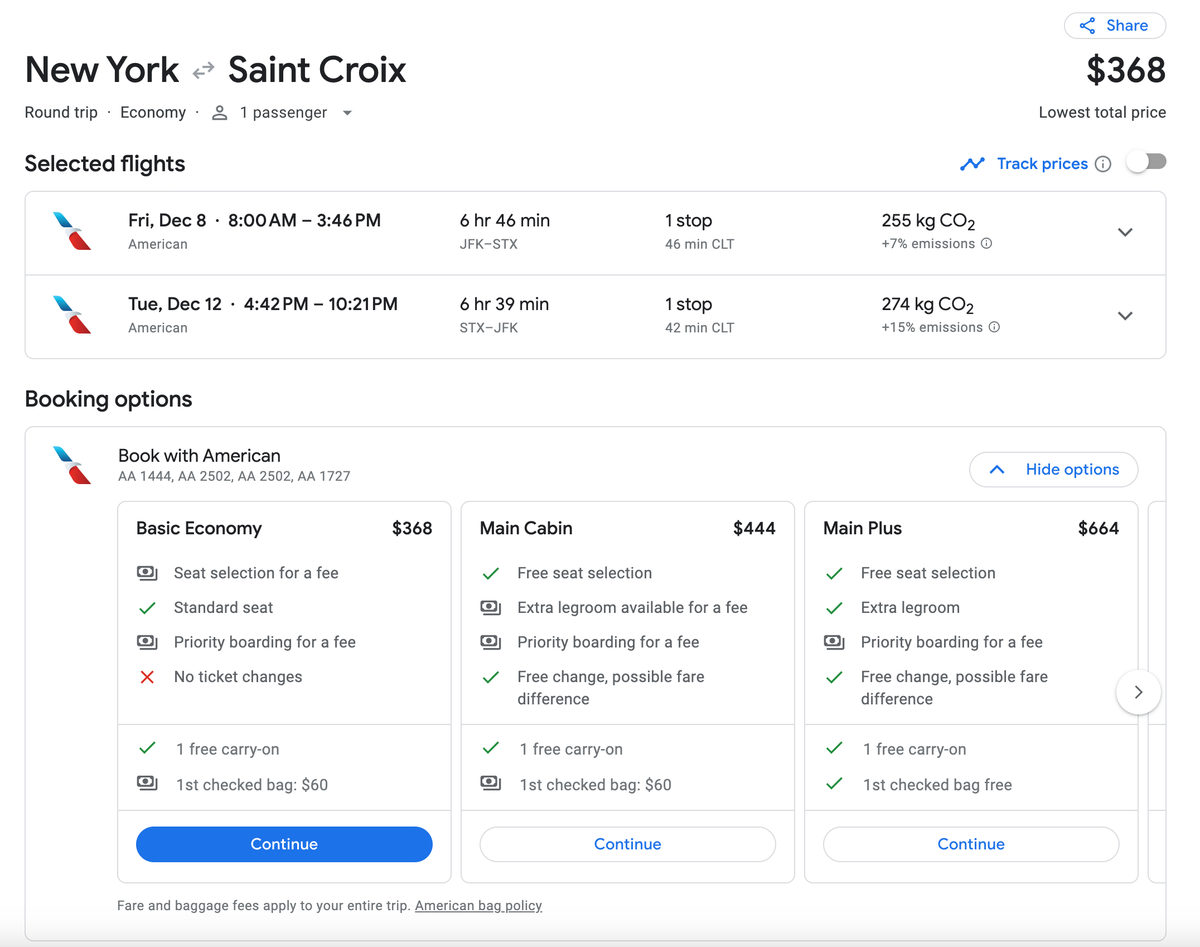Image resolution: width=1200 pixels, height=947 pixels.
Task: Collapse options with Hide options
Action: click(1053, 469)
